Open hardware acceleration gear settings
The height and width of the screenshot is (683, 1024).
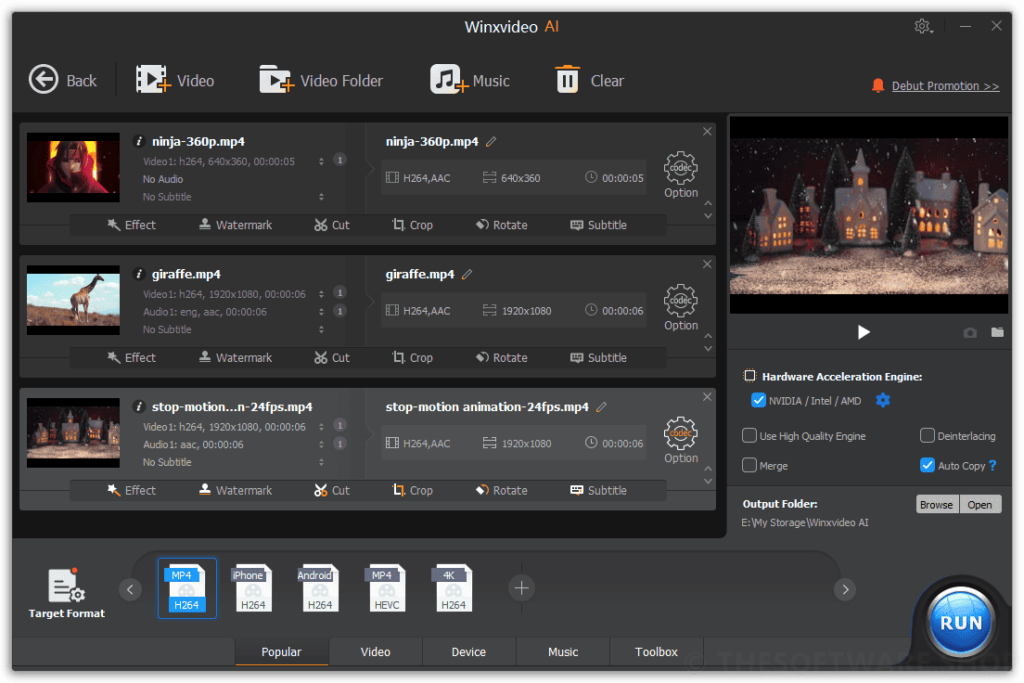[883, 400]
